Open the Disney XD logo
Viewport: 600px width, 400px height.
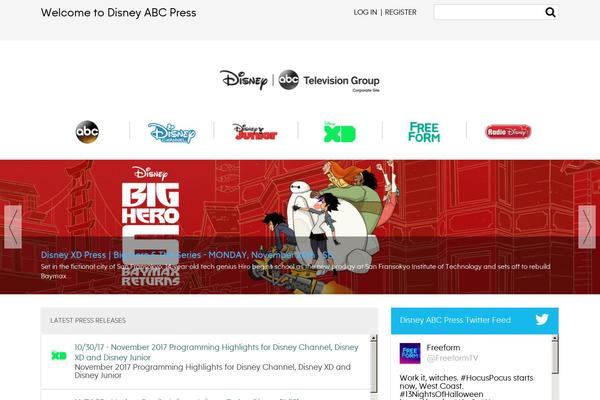click(x=340, y=132)
